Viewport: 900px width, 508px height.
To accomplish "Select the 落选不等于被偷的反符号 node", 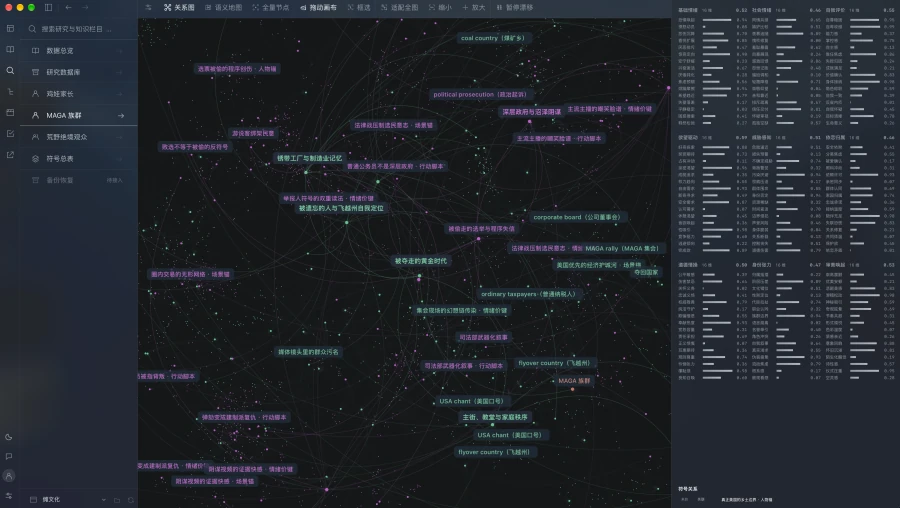I will click(195, 147).
